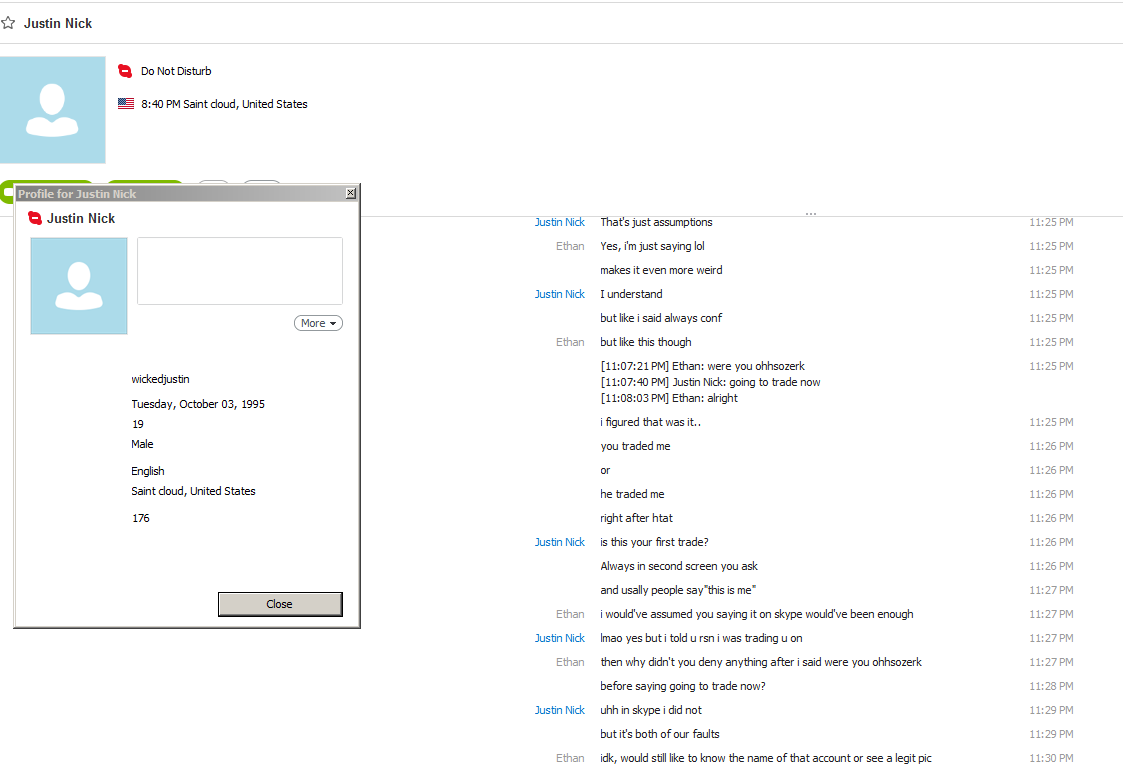Click the message 'right after htat'
The height and width of the screenshot is (774, 1123).
(x=637, y=518)
